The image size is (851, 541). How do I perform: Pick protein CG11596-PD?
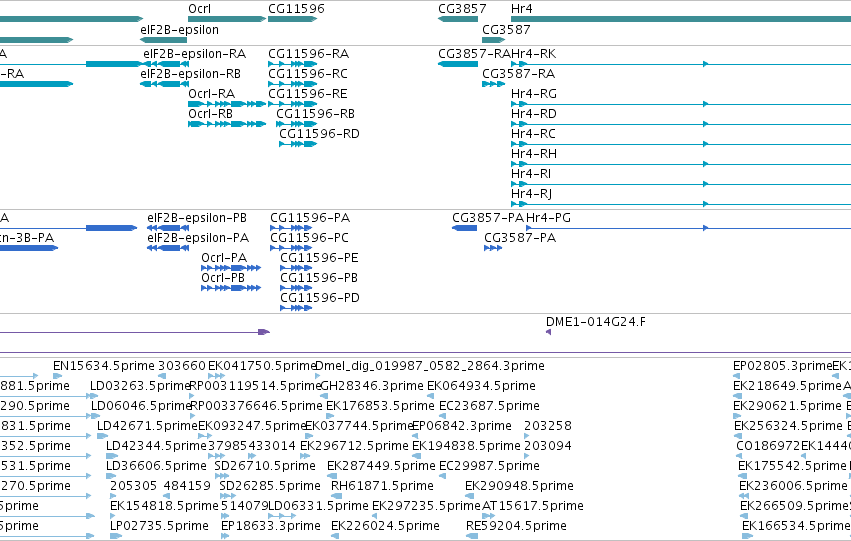coord(320,298)
